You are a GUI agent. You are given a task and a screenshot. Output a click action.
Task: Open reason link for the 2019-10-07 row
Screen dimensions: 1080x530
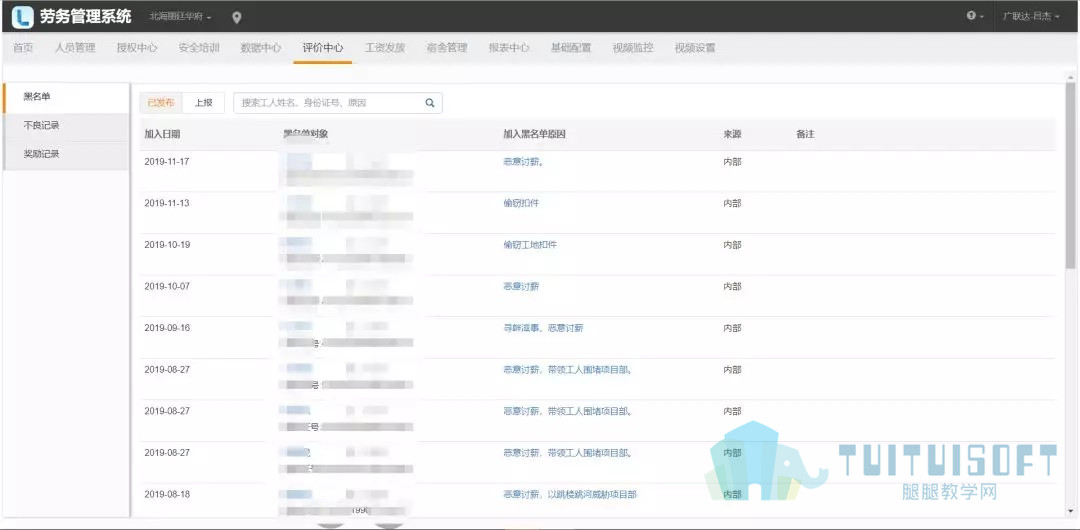(x=521, y=286)
